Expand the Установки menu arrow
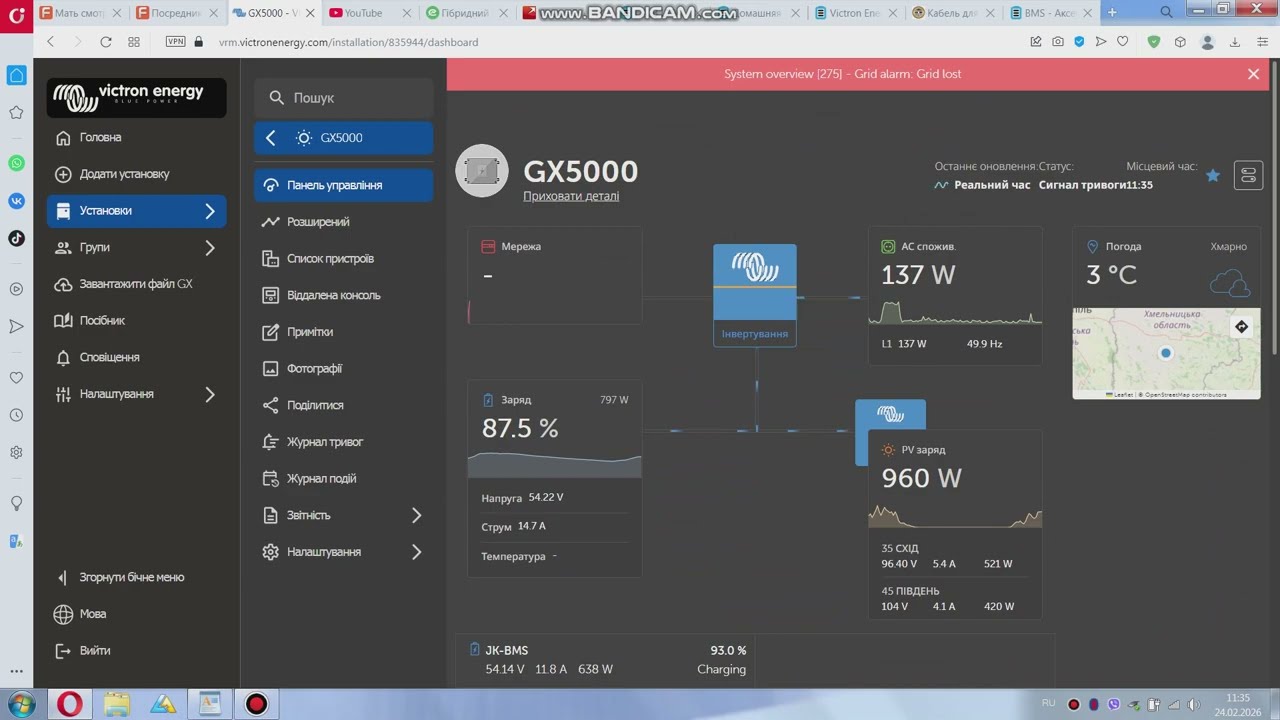The height and width of the screenshot is (720, 1280). tap(210, 211)
